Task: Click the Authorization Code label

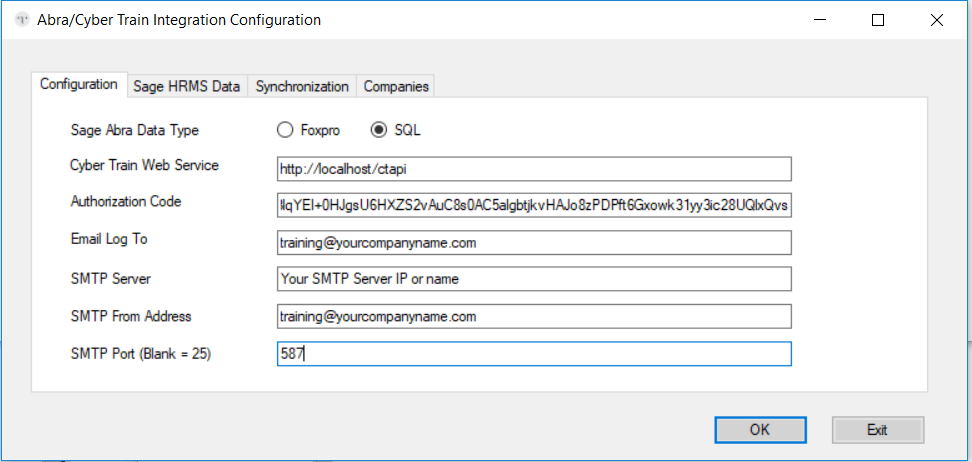Action: point(126,202)
